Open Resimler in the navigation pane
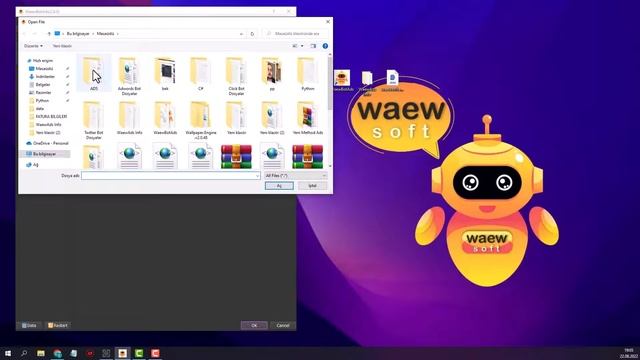This screenshot has height=360, width=640. click(x=40, y=93)
